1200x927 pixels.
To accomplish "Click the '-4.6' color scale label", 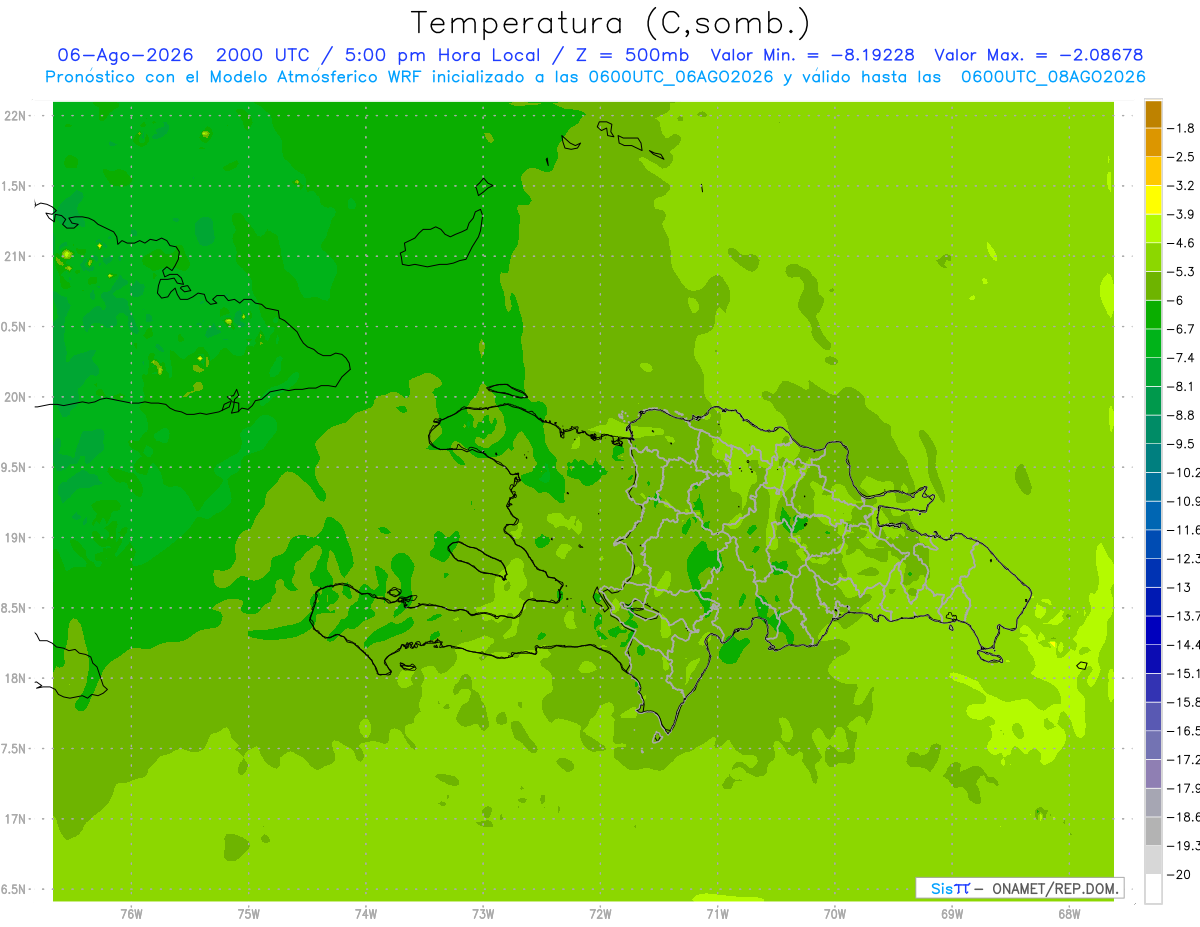I will coord(1181,243).
